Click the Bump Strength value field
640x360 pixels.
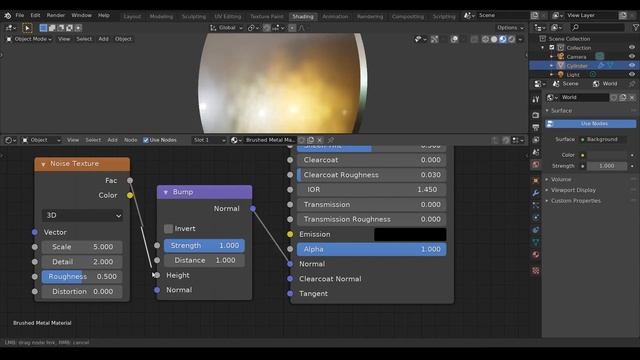[x=204, y=245]
